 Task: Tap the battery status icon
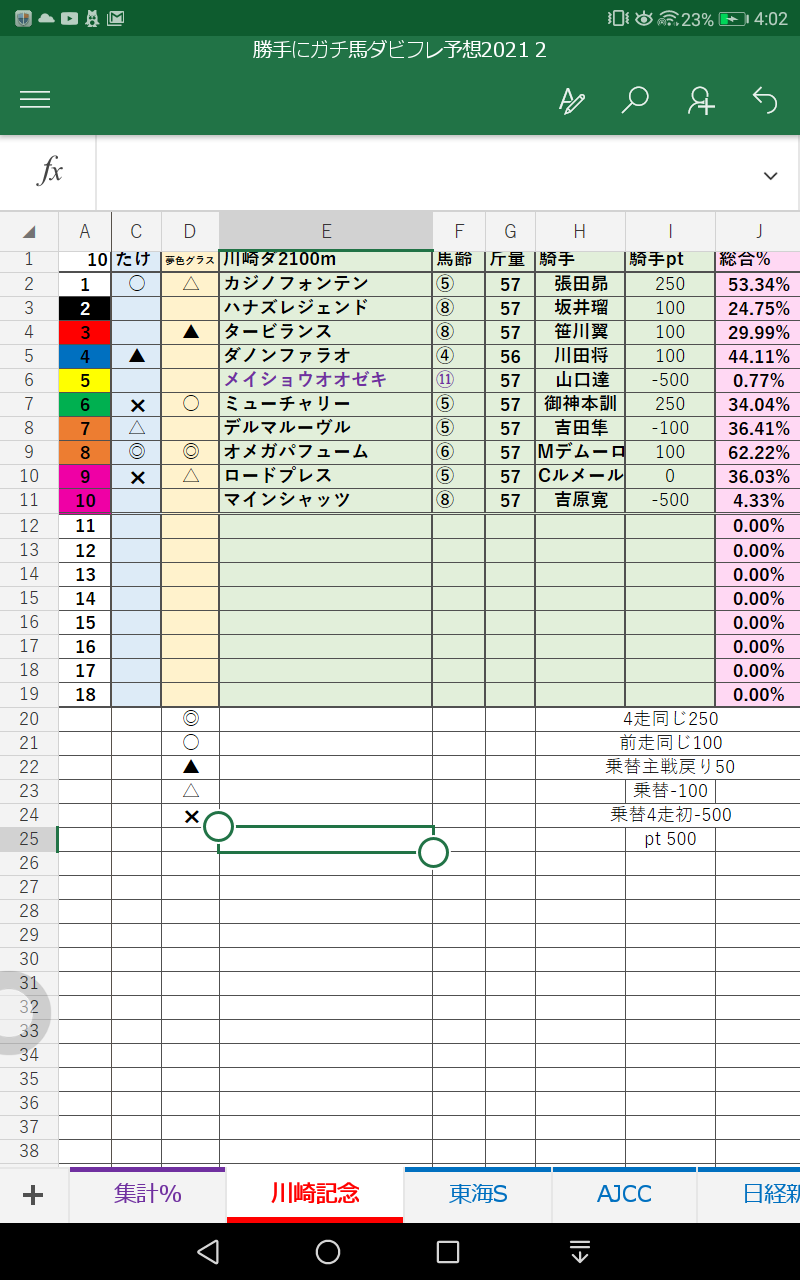pos(733,18)
